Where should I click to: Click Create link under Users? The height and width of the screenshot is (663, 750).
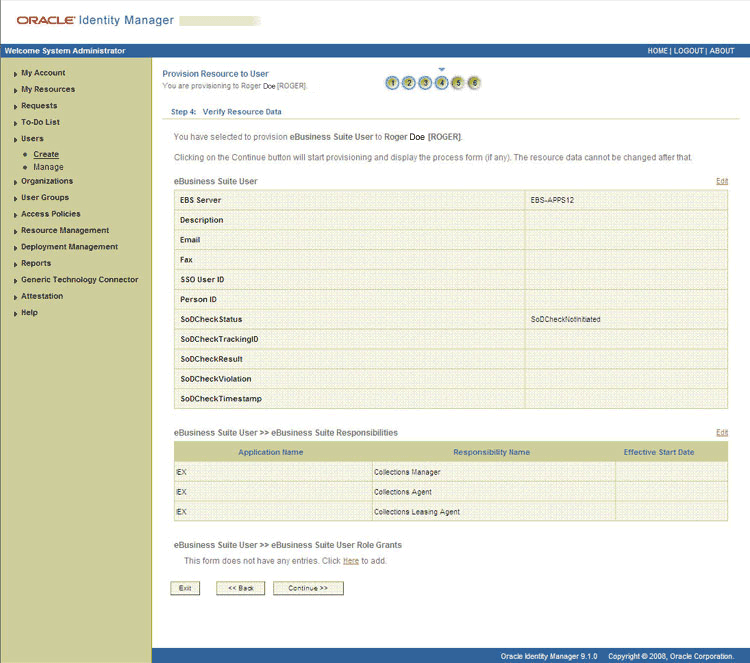pos(46,154)
